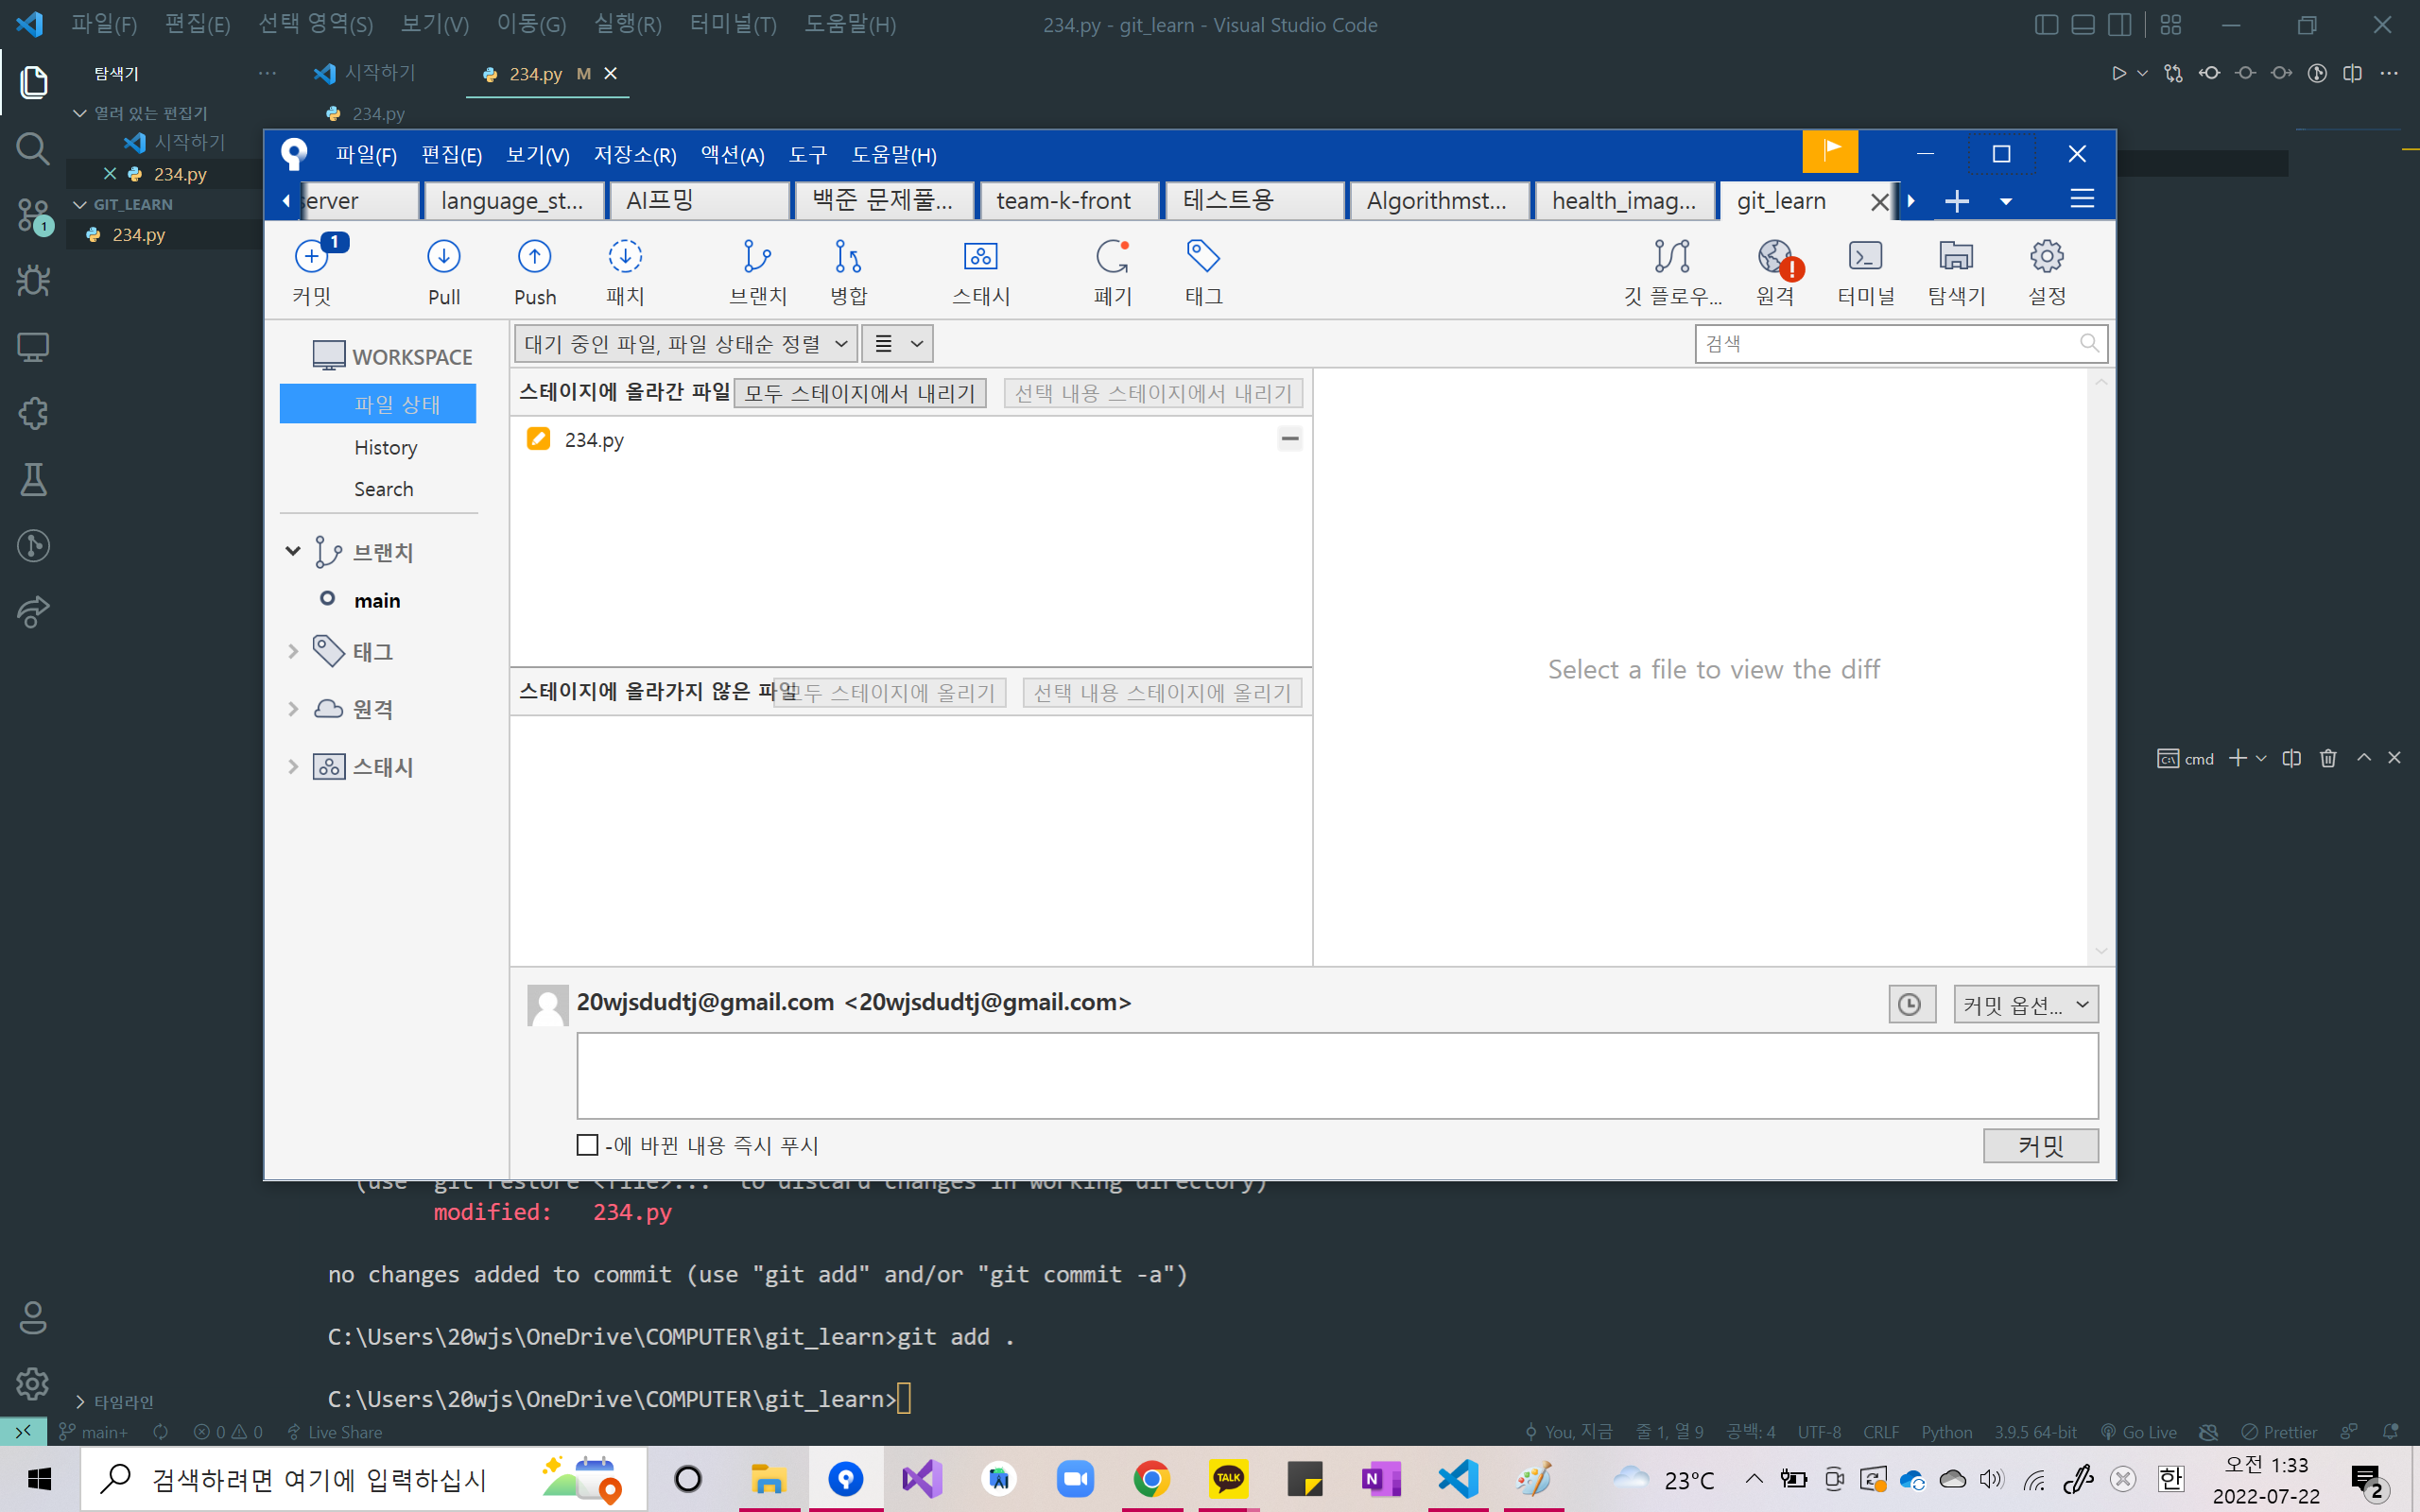This screenshot has width=2420, height=1512.
Task: Click the 커밋 button at bottom right
Action: point(2040,1145)
